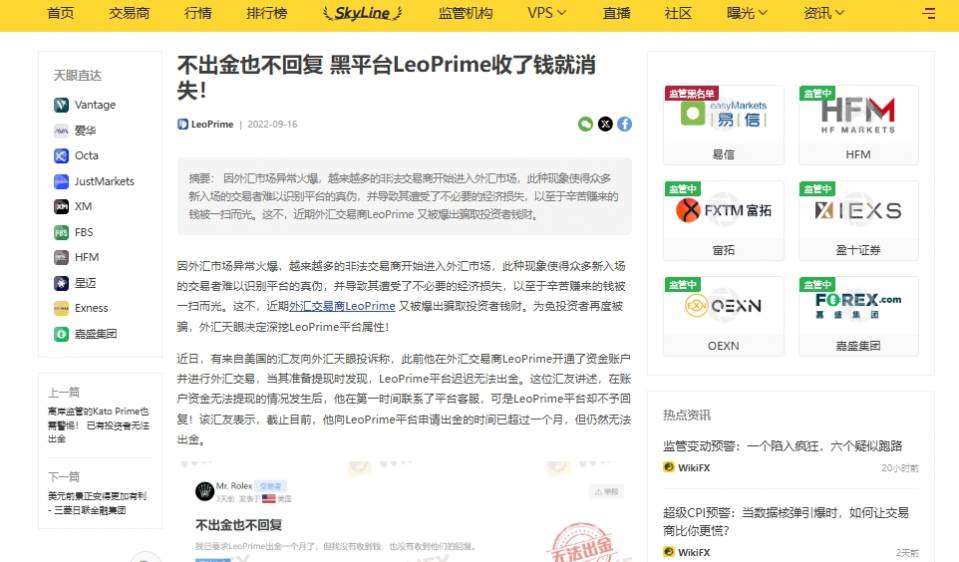This screenshot has width=959, height=562.
Task: Click the article date 2022-09-16
Action: point(272,124)
